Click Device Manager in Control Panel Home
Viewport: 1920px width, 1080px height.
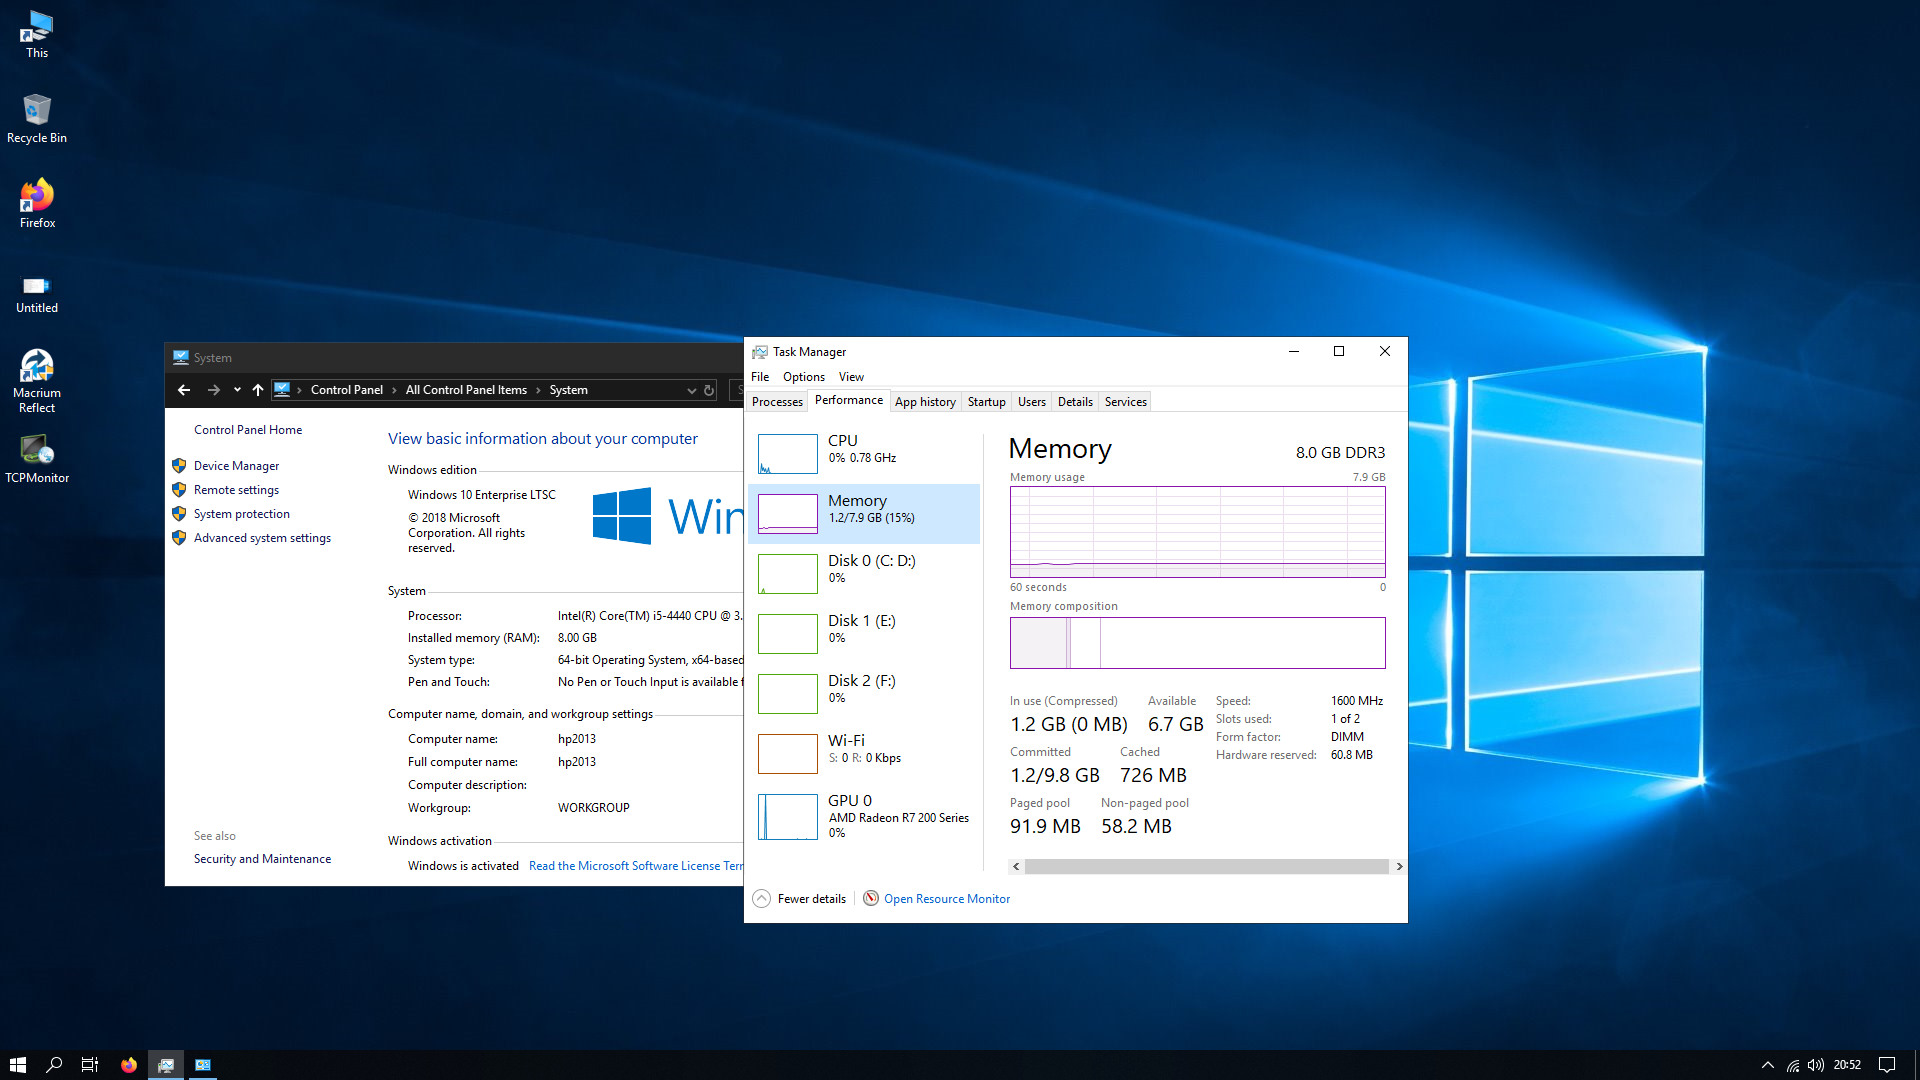pyautogui.click(x=237, y=465)
